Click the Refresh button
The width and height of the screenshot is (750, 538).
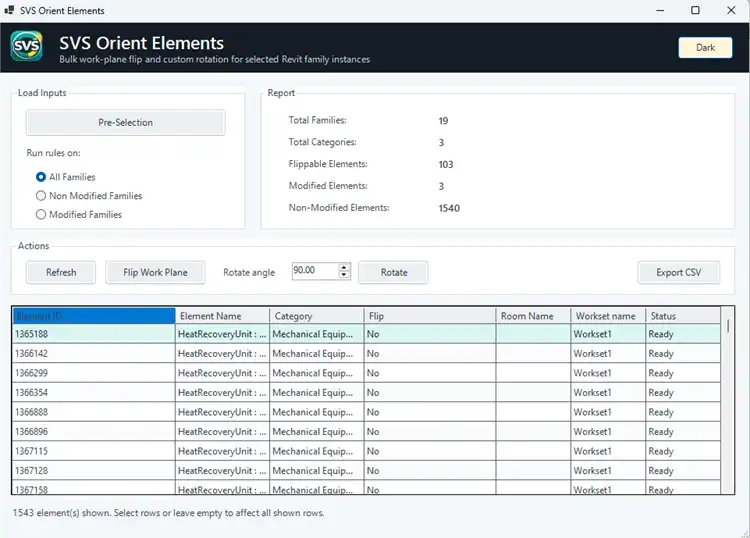click(x=61, y=273)
